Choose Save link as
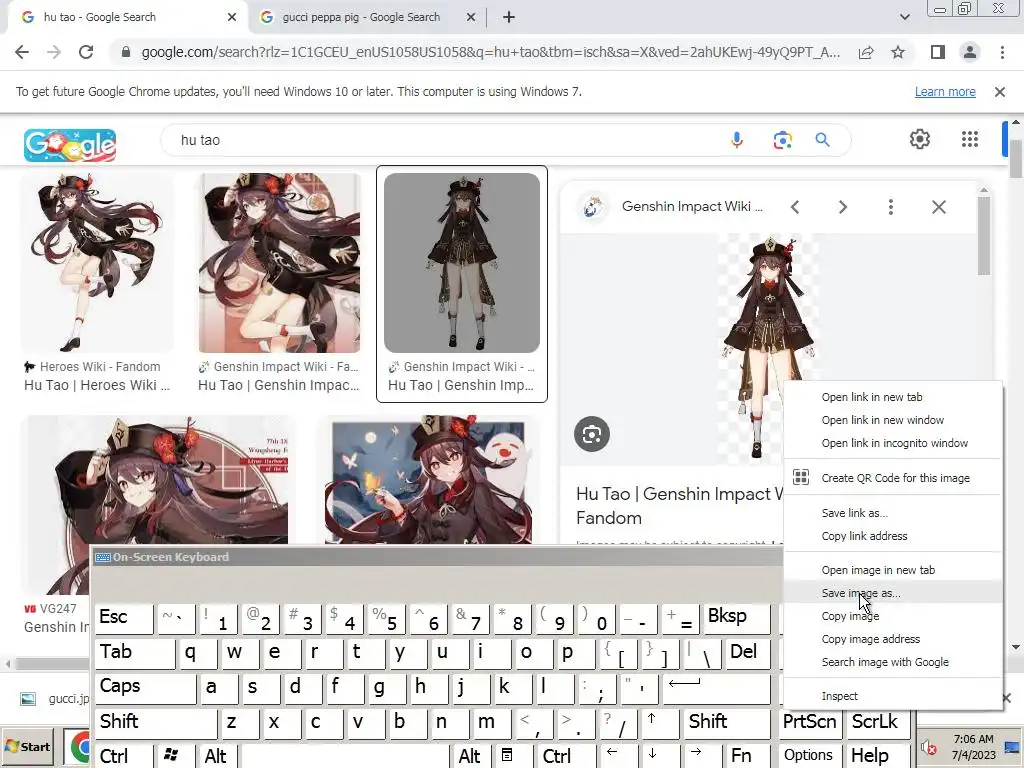 pyautogui.click(x=854, y=513)
